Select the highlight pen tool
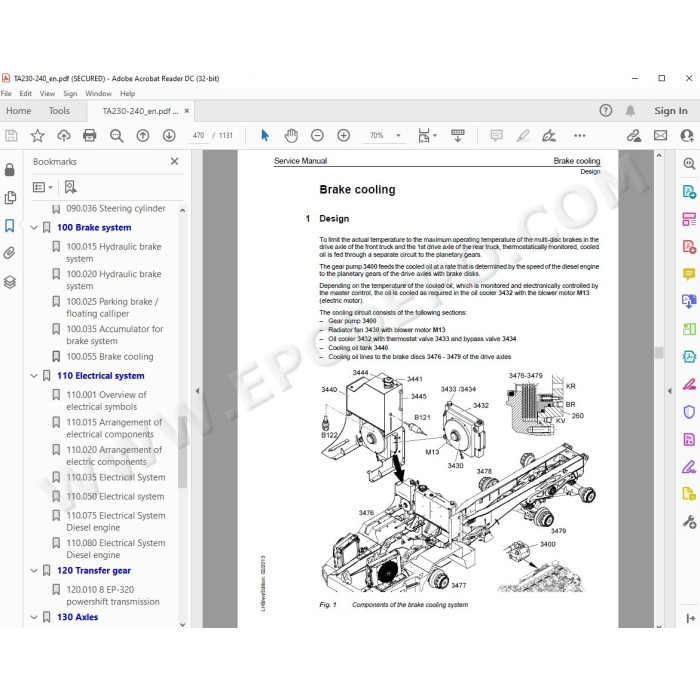The width and height of the screenshot is (700, 700). [523, 135]
